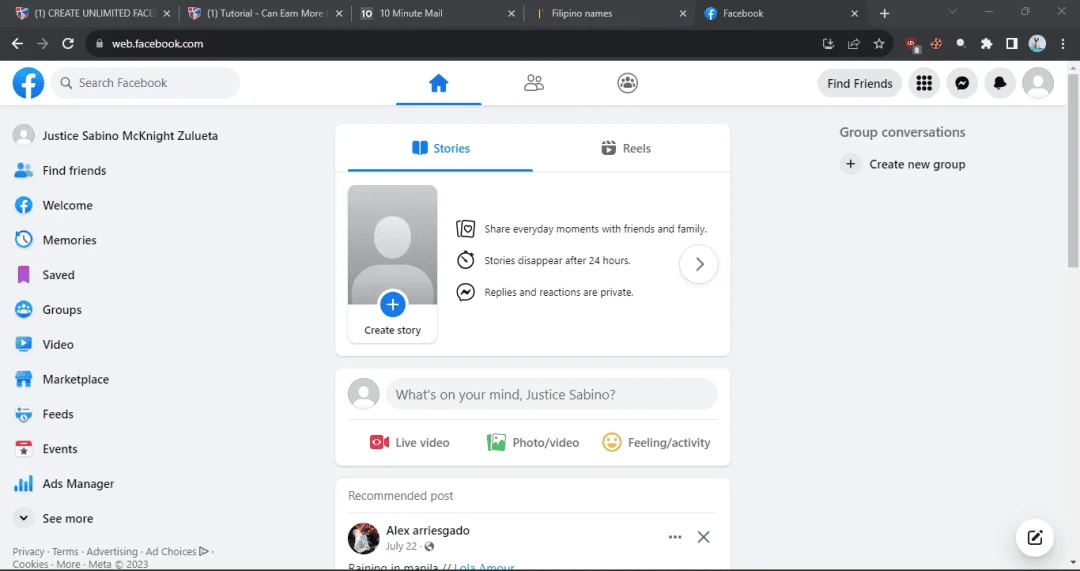Click What's on your mind post box
Screen dimensions: 1080x571
(x=552, y=395)
